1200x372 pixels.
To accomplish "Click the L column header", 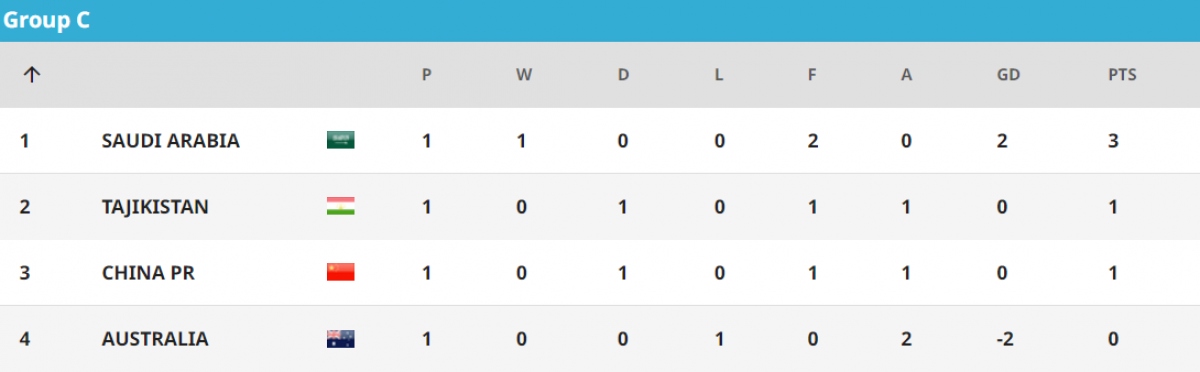I will (718, 75).
